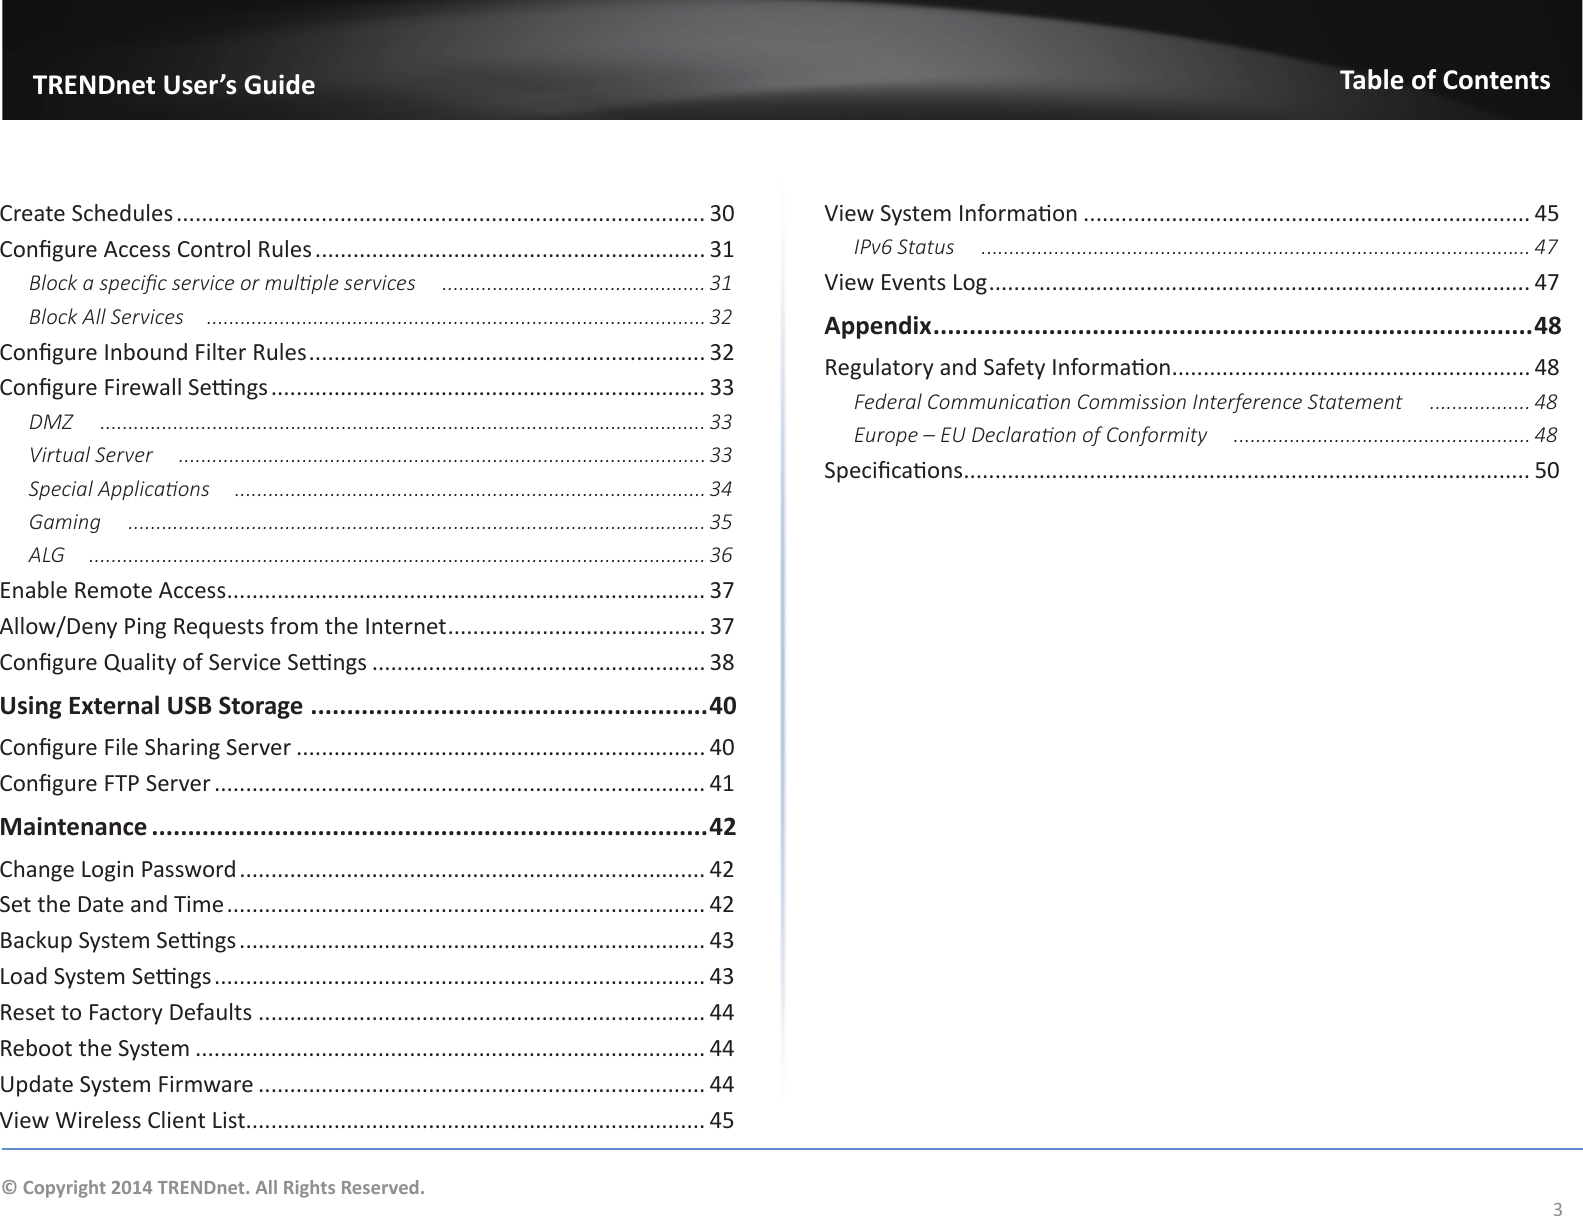Jump to the IPv6 Status subsection

(x=1205, y=247)
